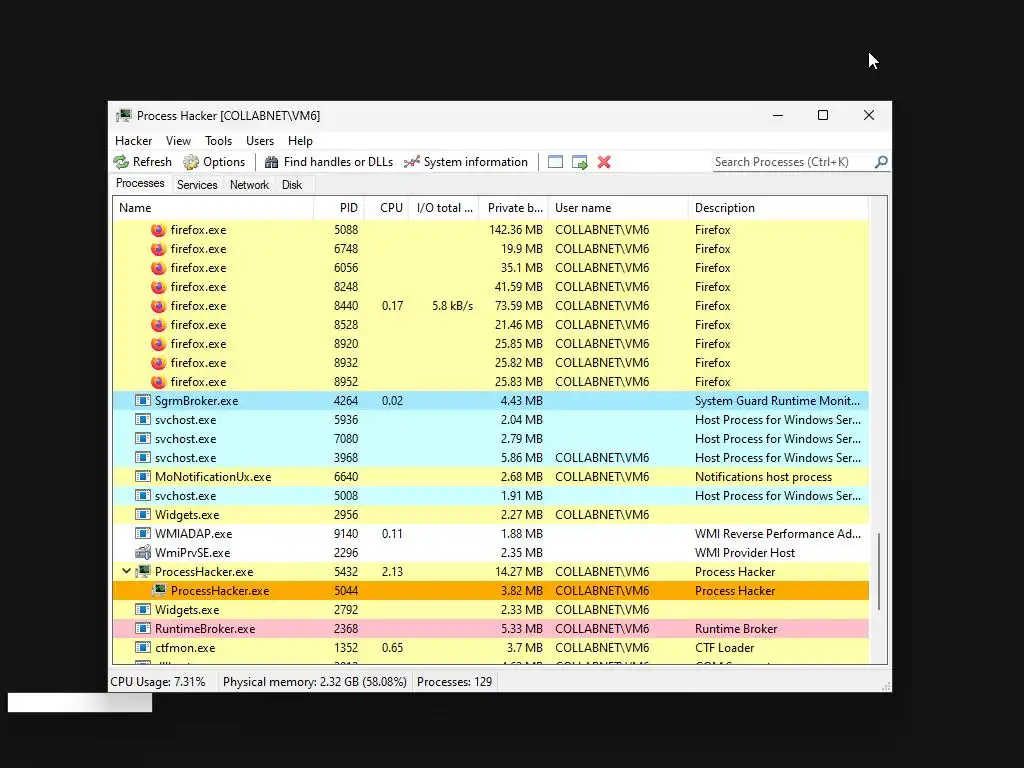Viewport: 1024px width, 768px height.
Task: Click Firefox icon for PID 5088
Action: [158, 230]
